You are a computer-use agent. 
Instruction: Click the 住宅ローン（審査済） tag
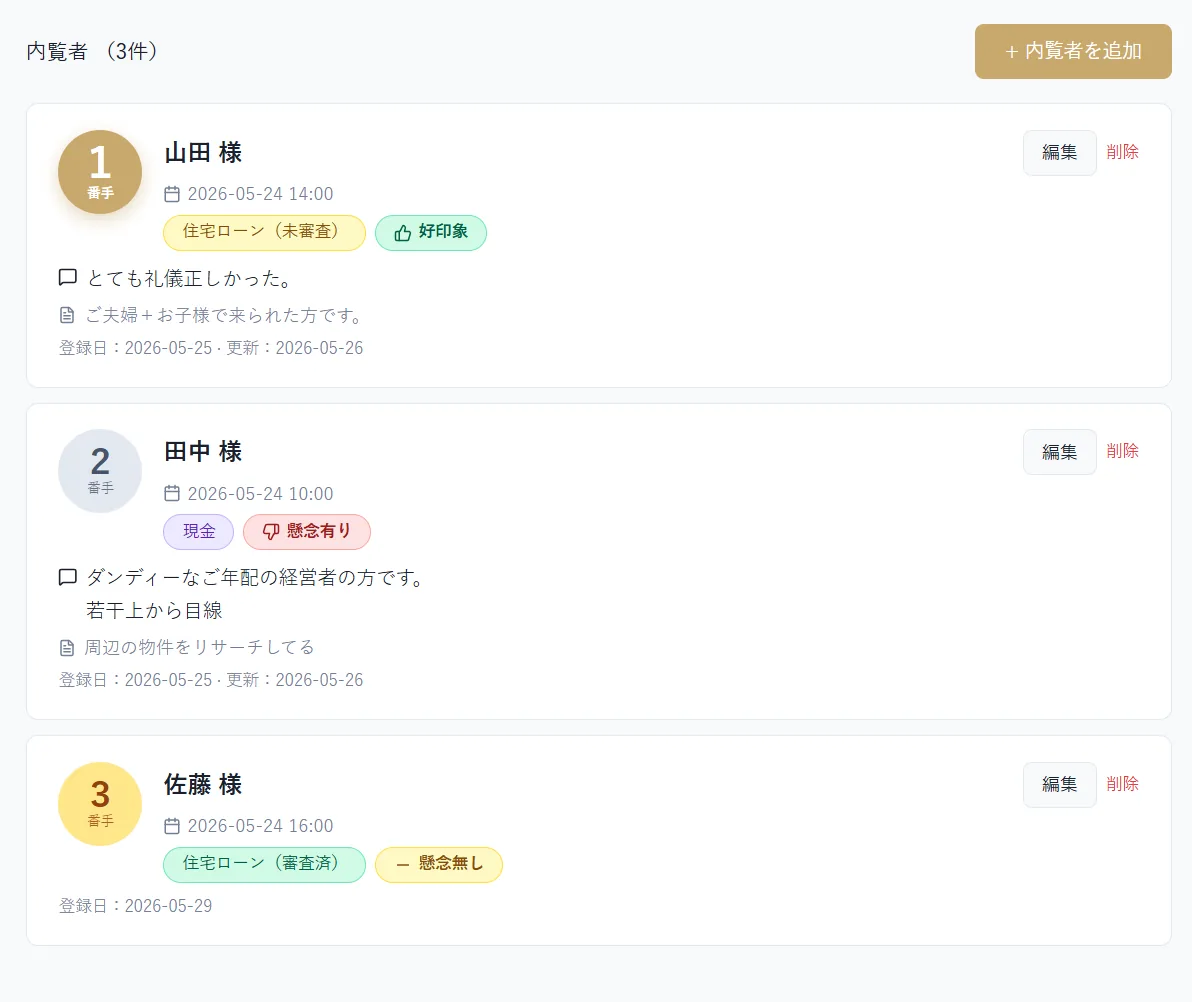click(264, 864)
